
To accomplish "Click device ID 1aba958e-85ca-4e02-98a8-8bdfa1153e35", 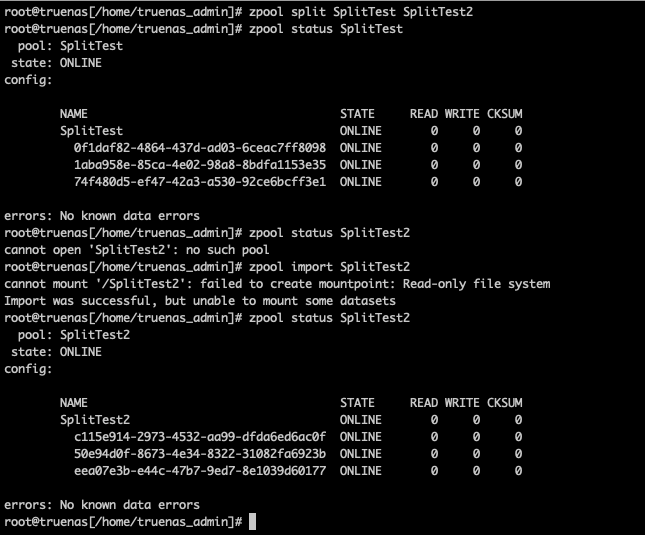I will pos(200,165).
